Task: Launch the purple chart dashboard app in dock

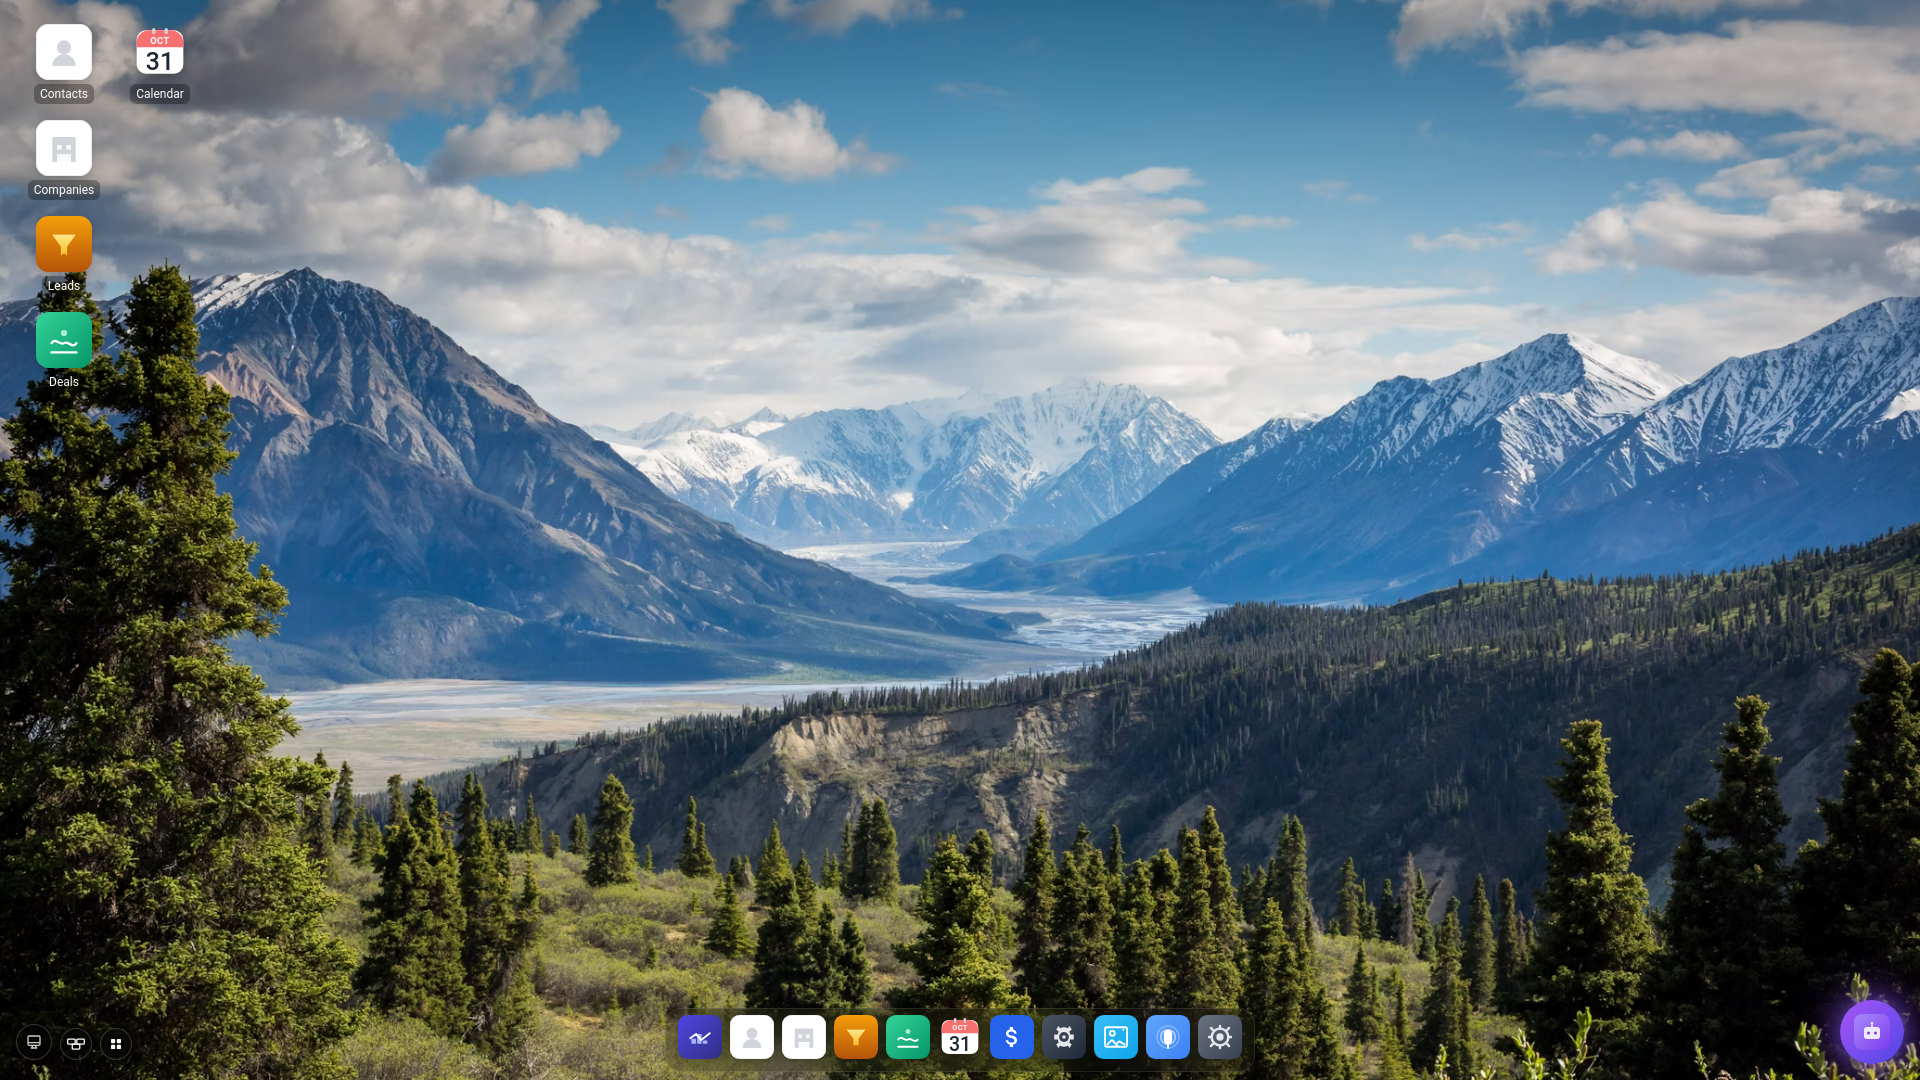Action: pyautogui.click(x=700, y=1037)
